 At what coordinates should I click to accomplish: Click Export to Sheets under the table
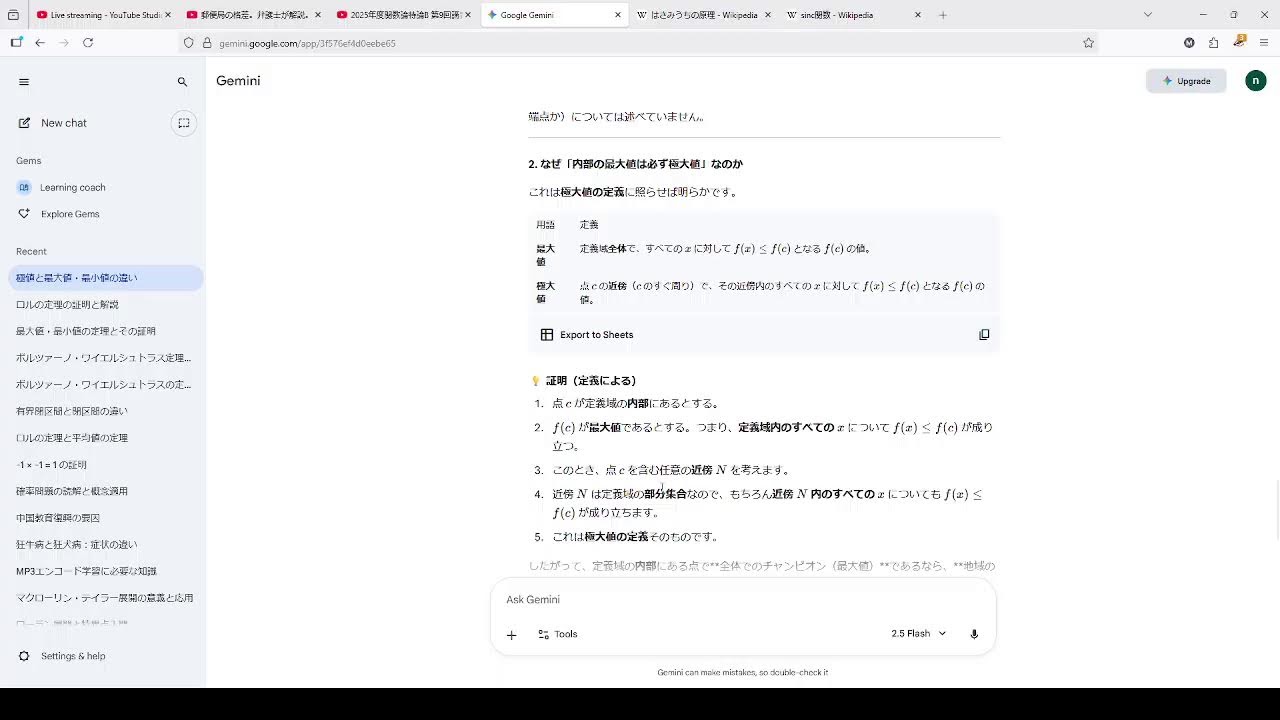pos(587,335)
